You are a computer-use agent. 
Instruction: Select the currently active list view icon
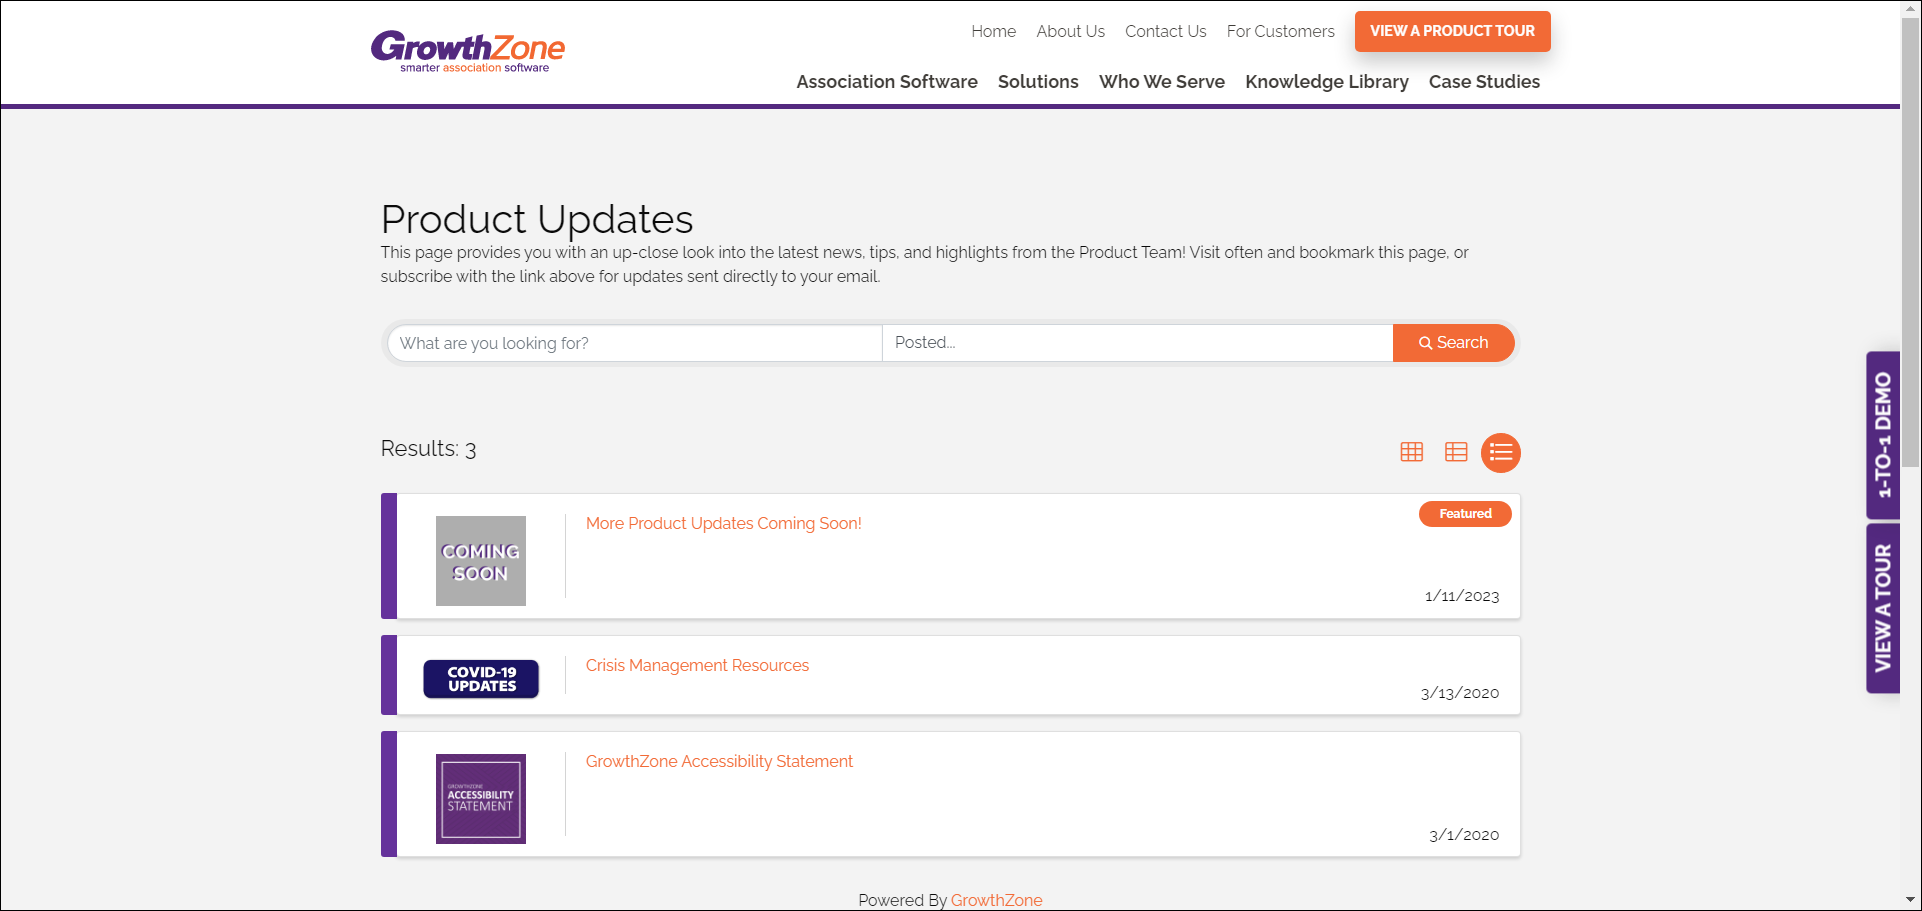1501,452
